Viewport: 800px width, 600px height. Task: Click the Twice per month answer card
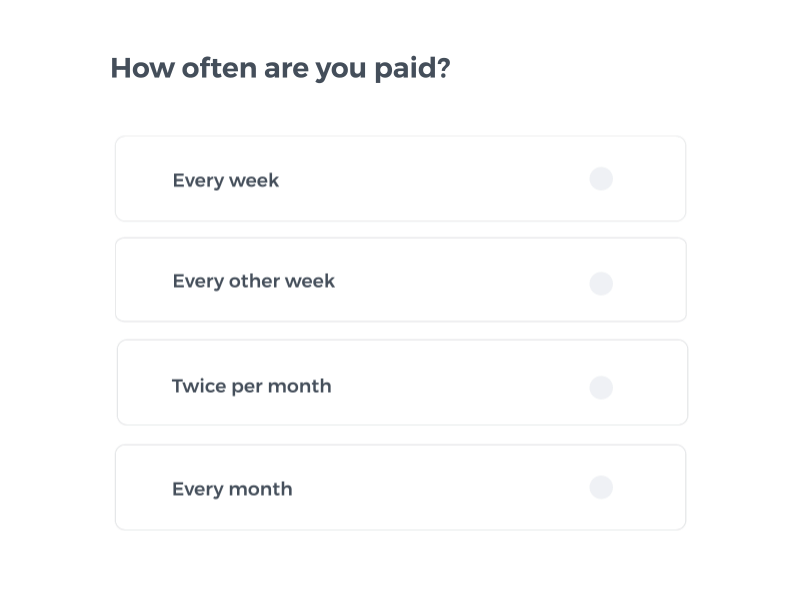click(x=400, y=382)
